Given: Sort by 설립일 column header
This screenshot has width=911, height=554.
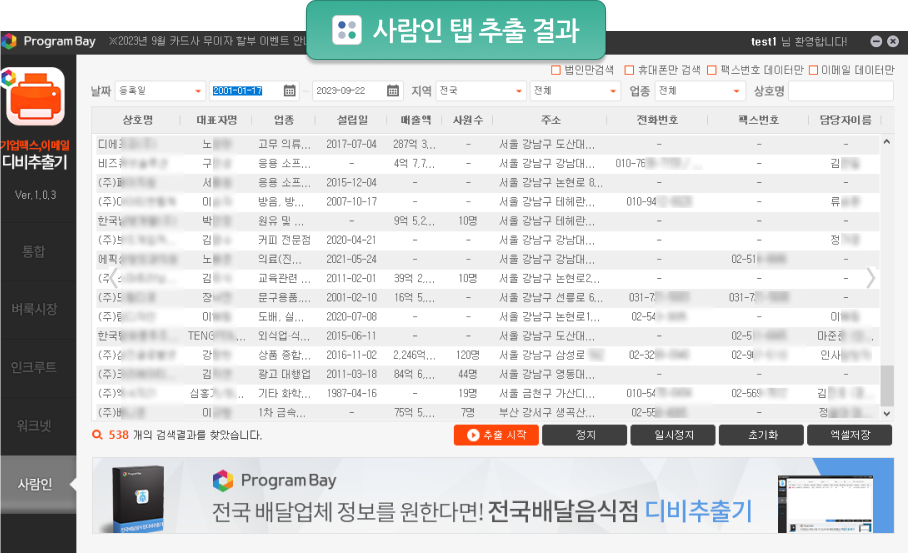Looking at the screenshot, I should pyautogui.click(x=352, y=120).
